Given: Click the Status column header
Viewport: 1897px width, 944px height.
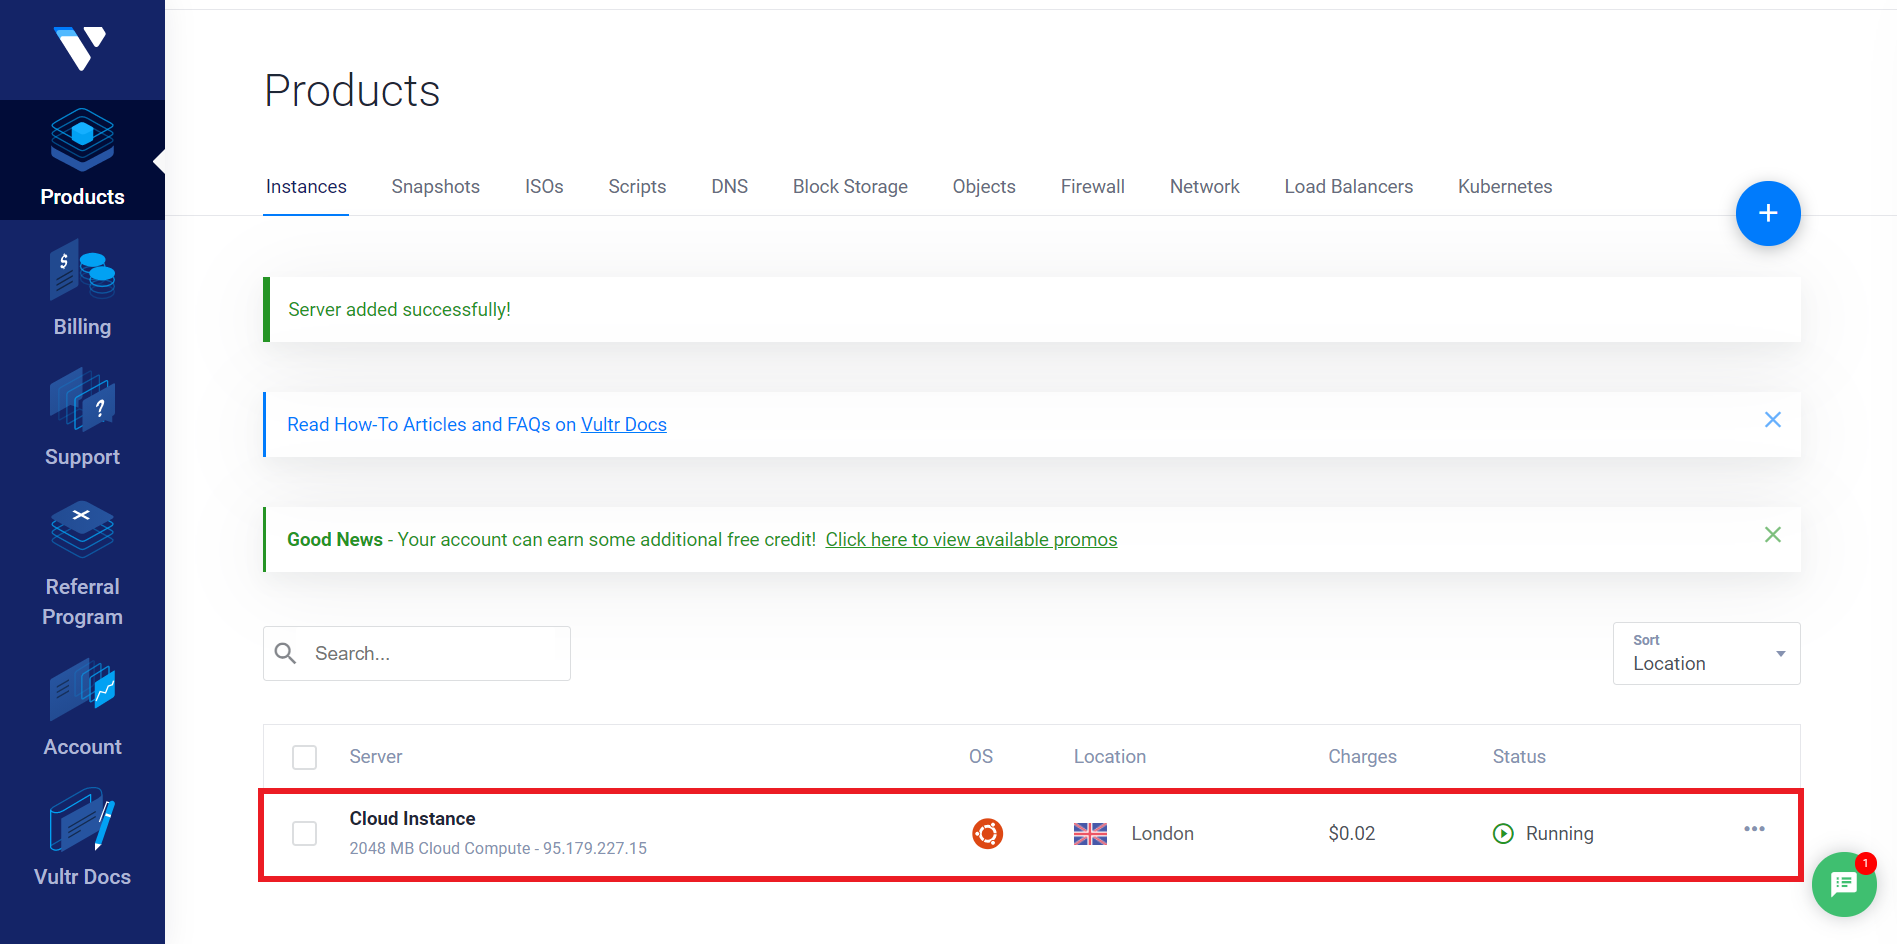Looking at the screenshot, I should tap(1518, 757).
